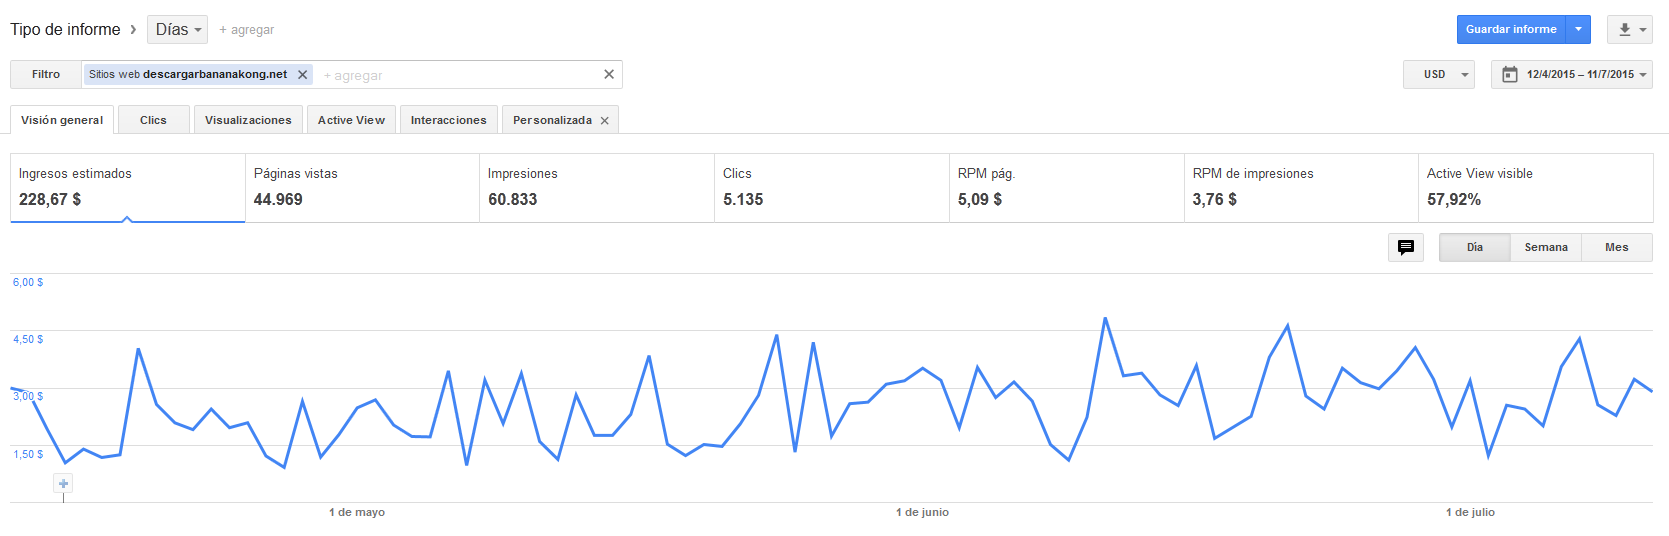
Task: Select the Páginas vistas metric card
Action: point(362,187)
